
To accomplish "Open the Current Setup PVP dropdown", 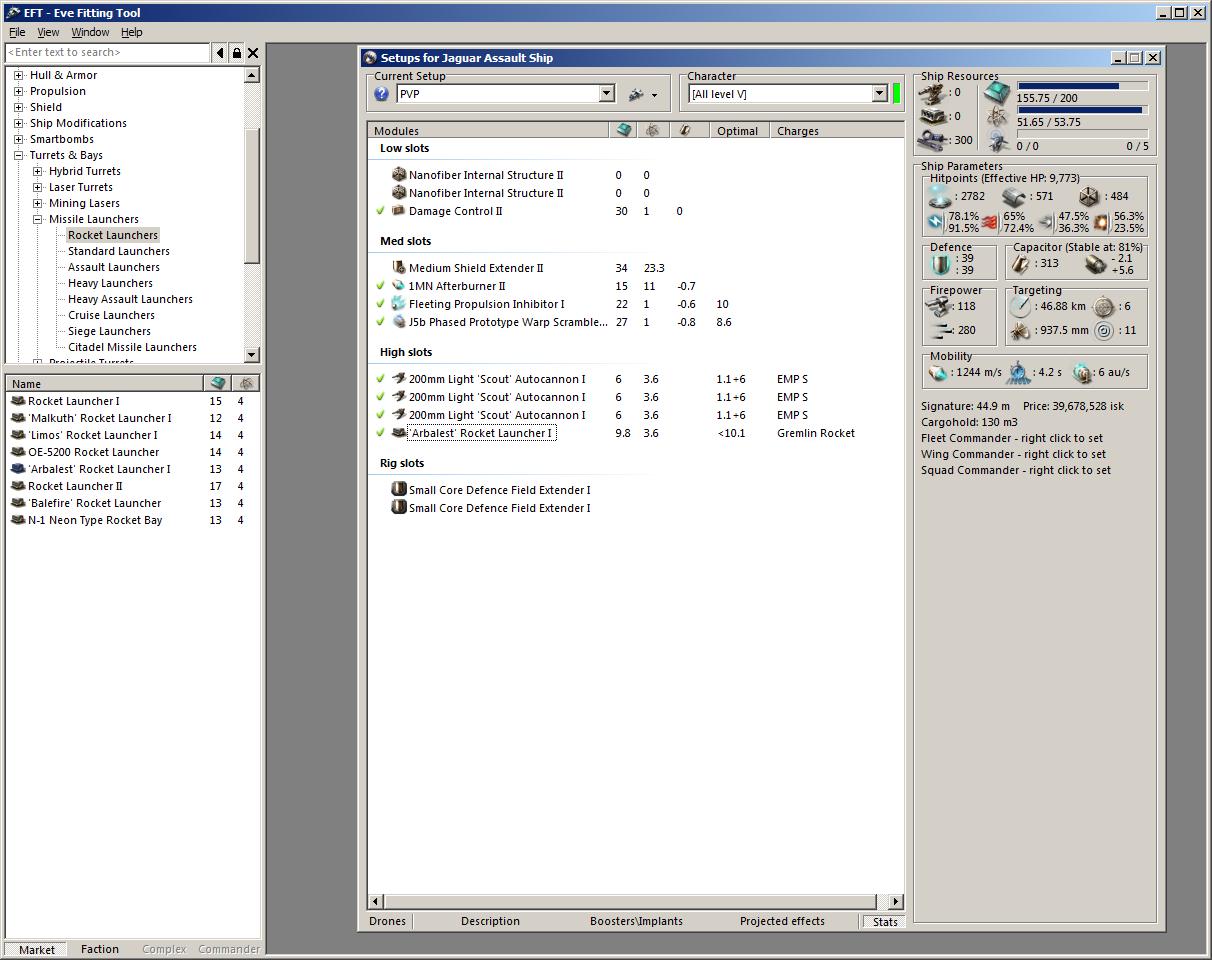I will click(x=606, y=94).
